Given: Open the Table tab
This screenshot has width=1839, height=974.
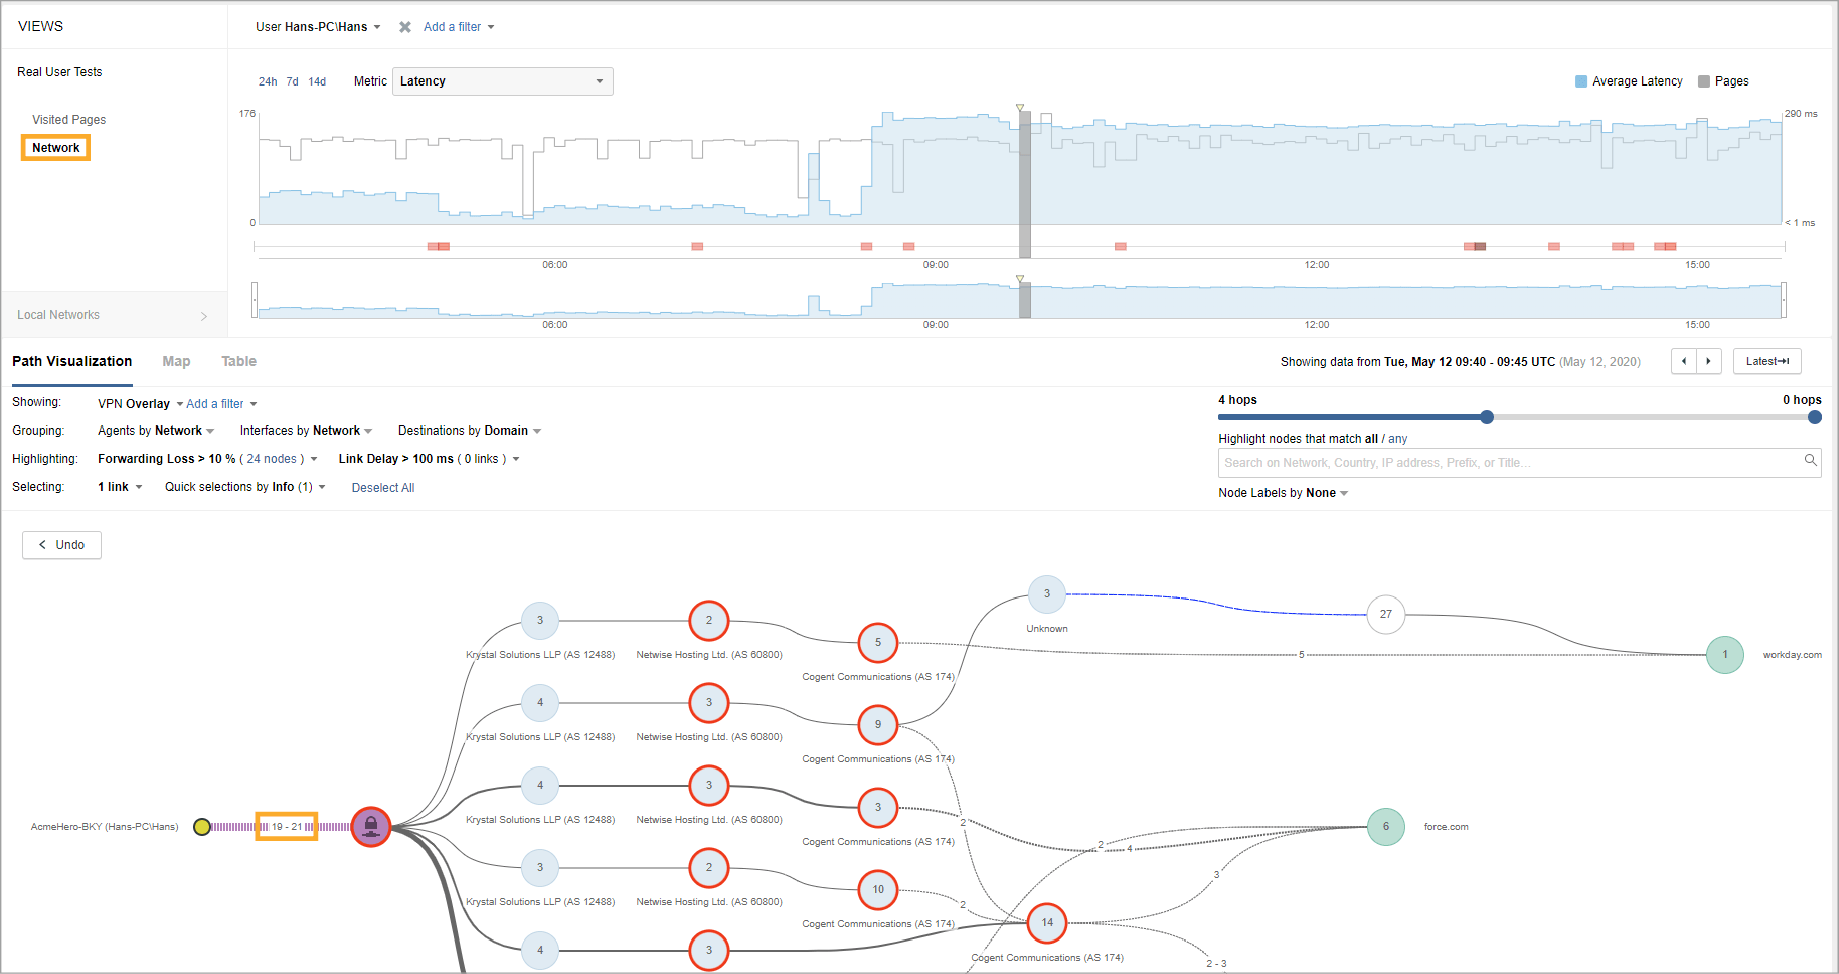Looking at the screenshot, I should [x=239, y=362].
